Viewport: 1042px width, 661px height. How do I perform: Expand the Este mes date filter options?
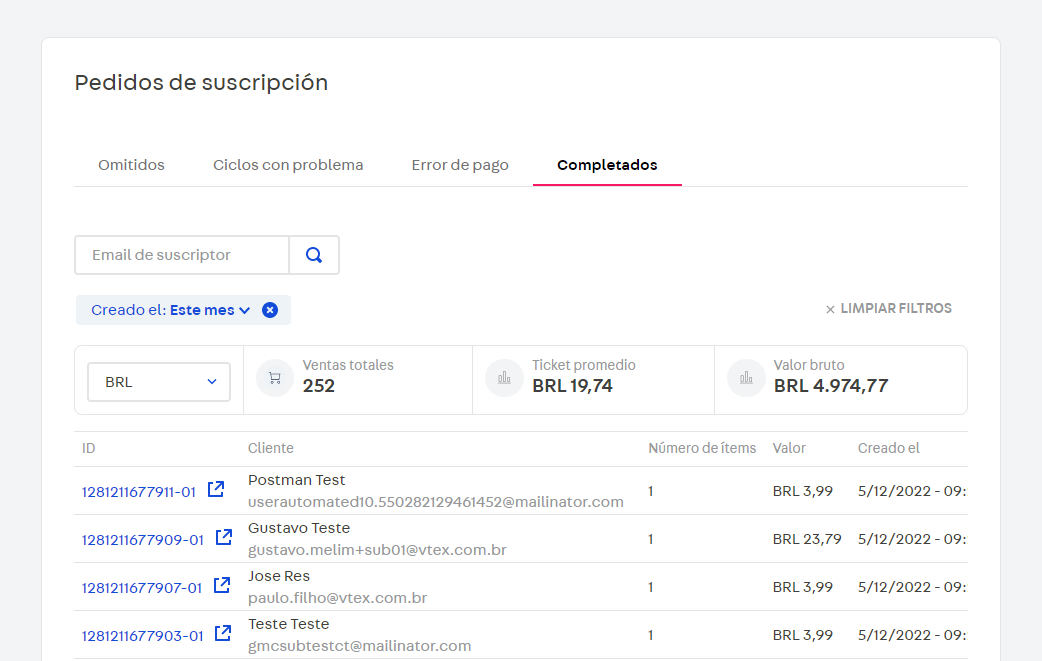[245, 310]
